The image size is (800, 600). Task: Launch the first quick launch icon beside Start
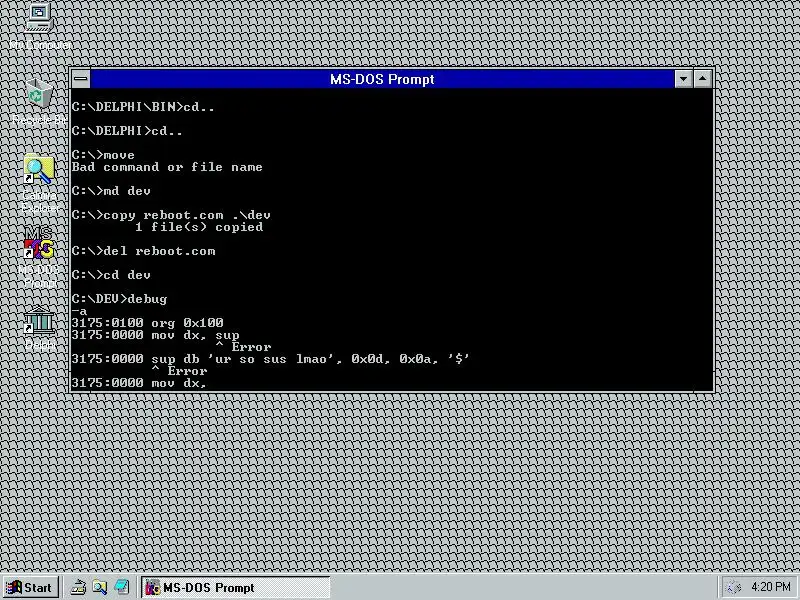pos(78,587)
